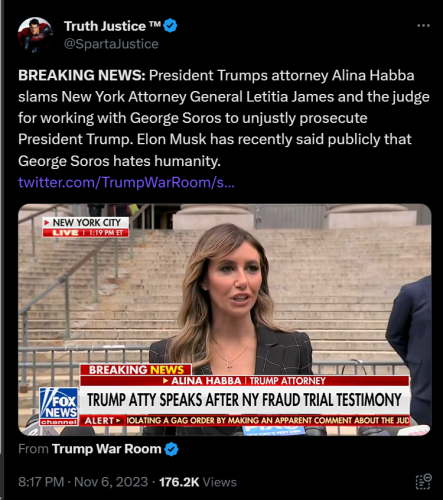The image size is (443, 500).
Task: Click the bold BREAKING NEWS tweet text
Action: point(82,75)
